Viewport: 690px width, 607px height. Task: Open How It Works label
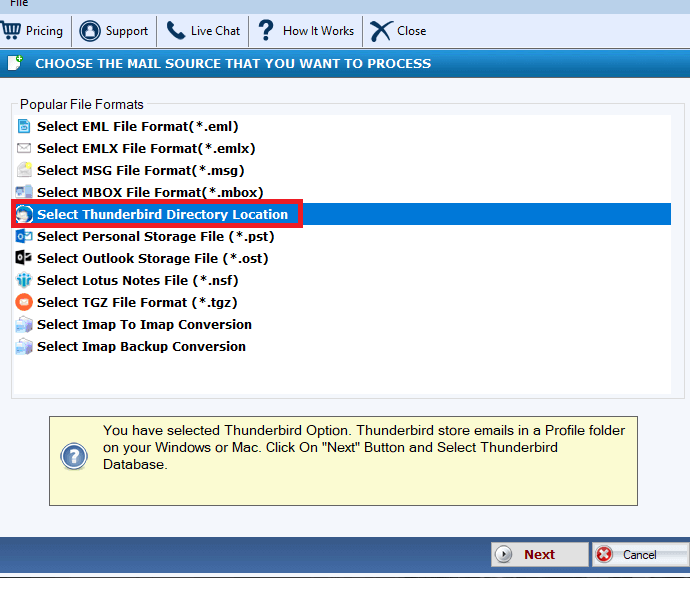point(319,31)
